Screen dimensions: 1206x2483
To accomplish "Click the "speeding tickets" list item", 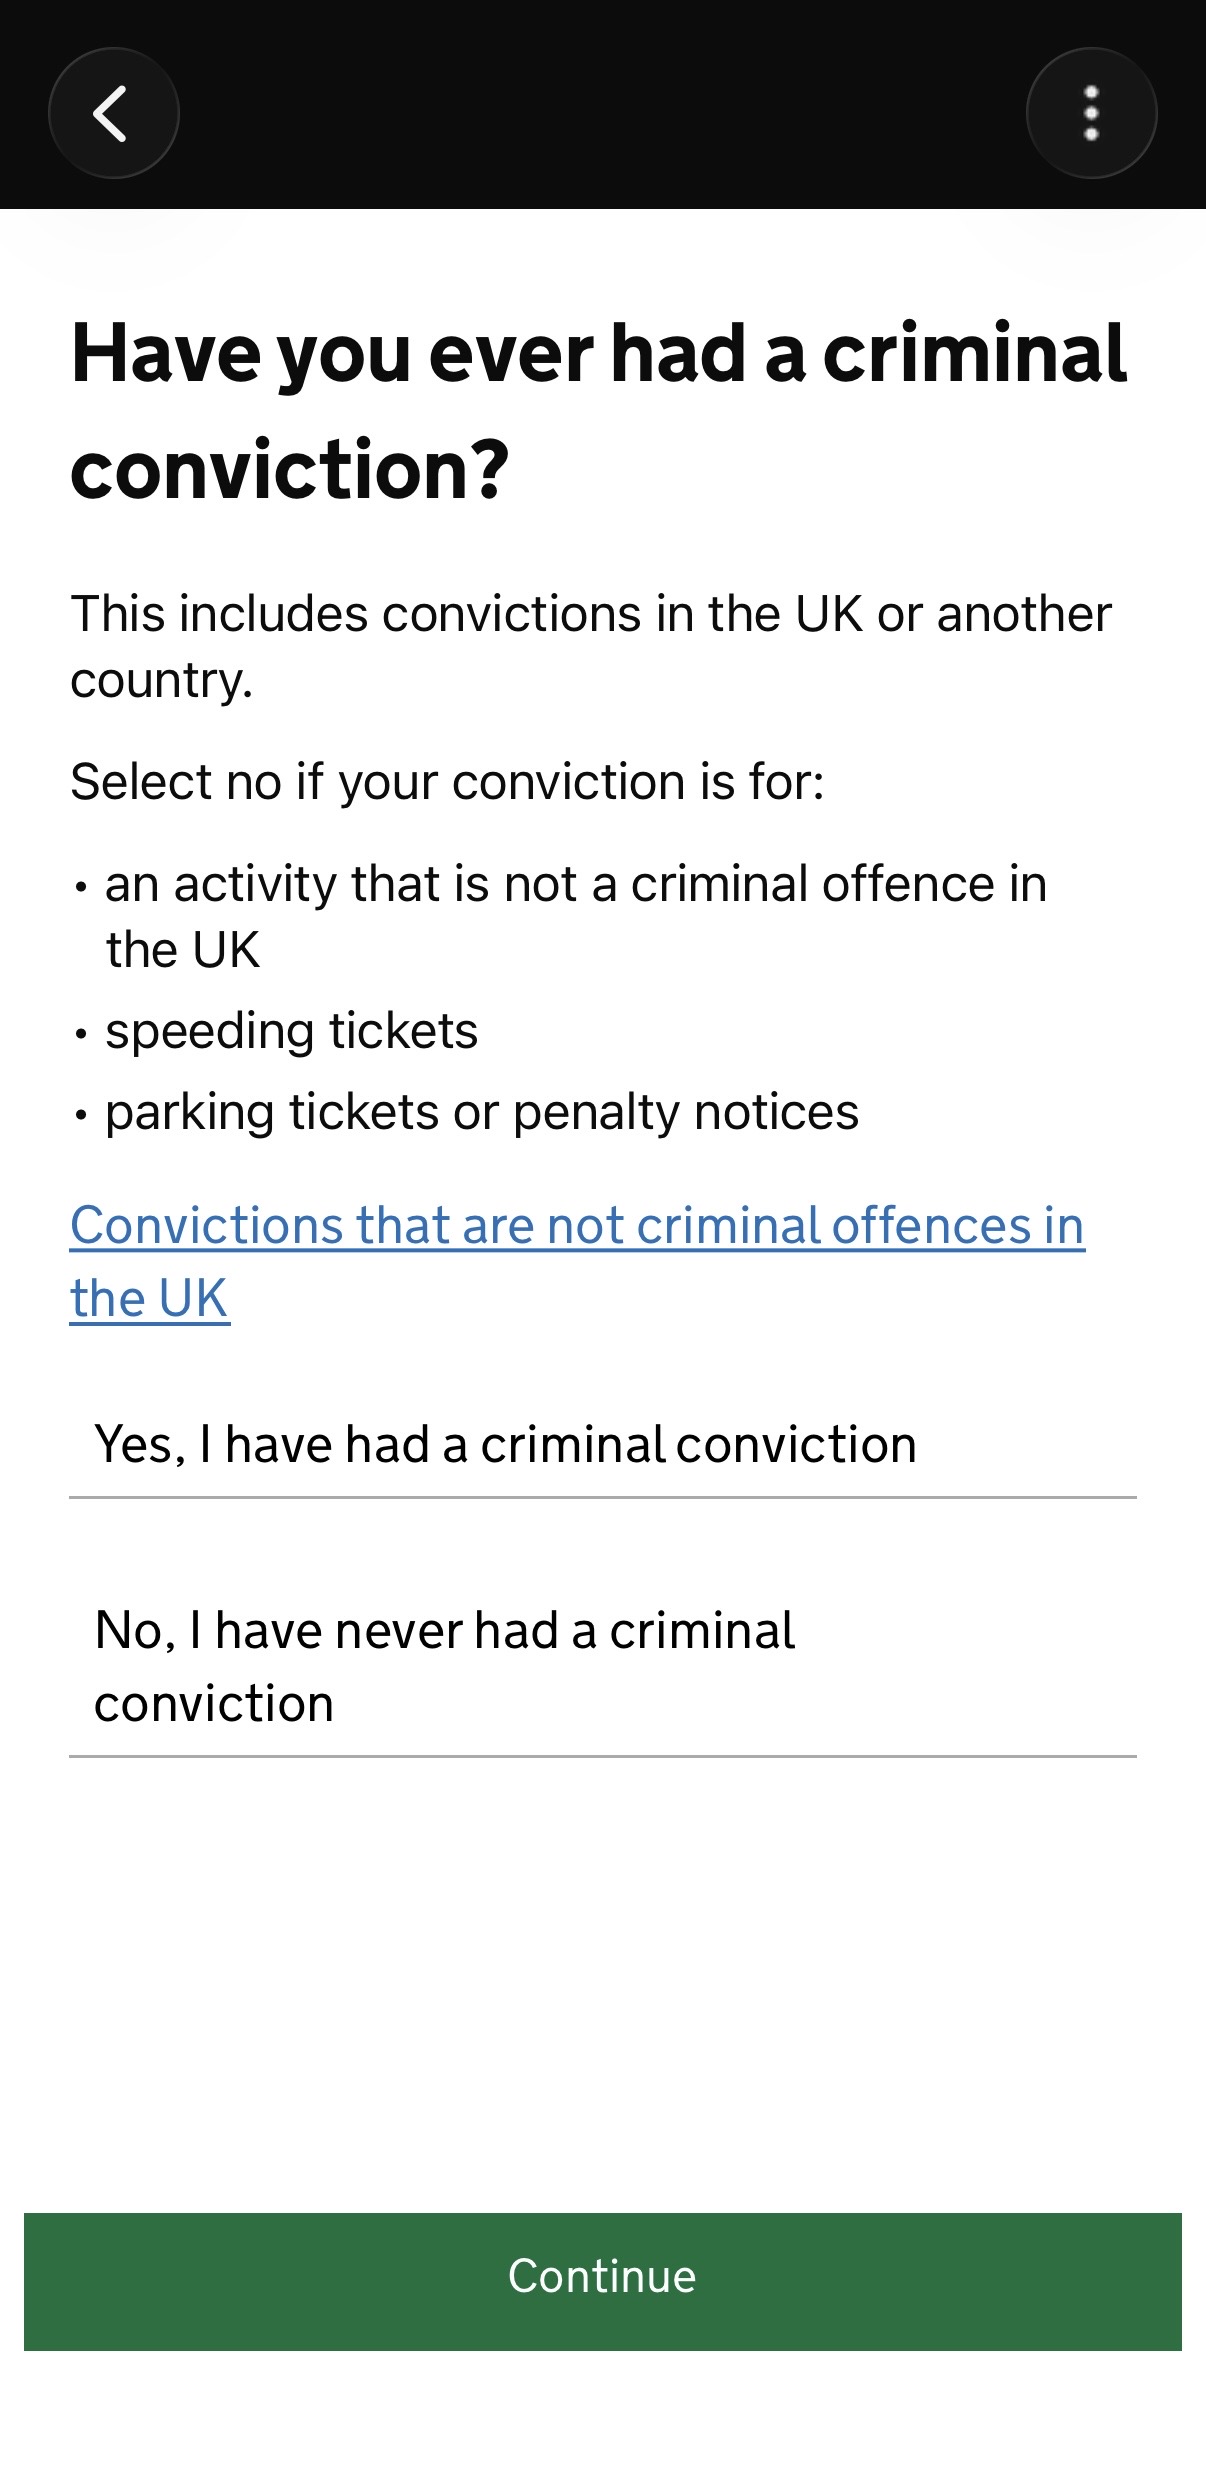I will tap(291, 1031).
